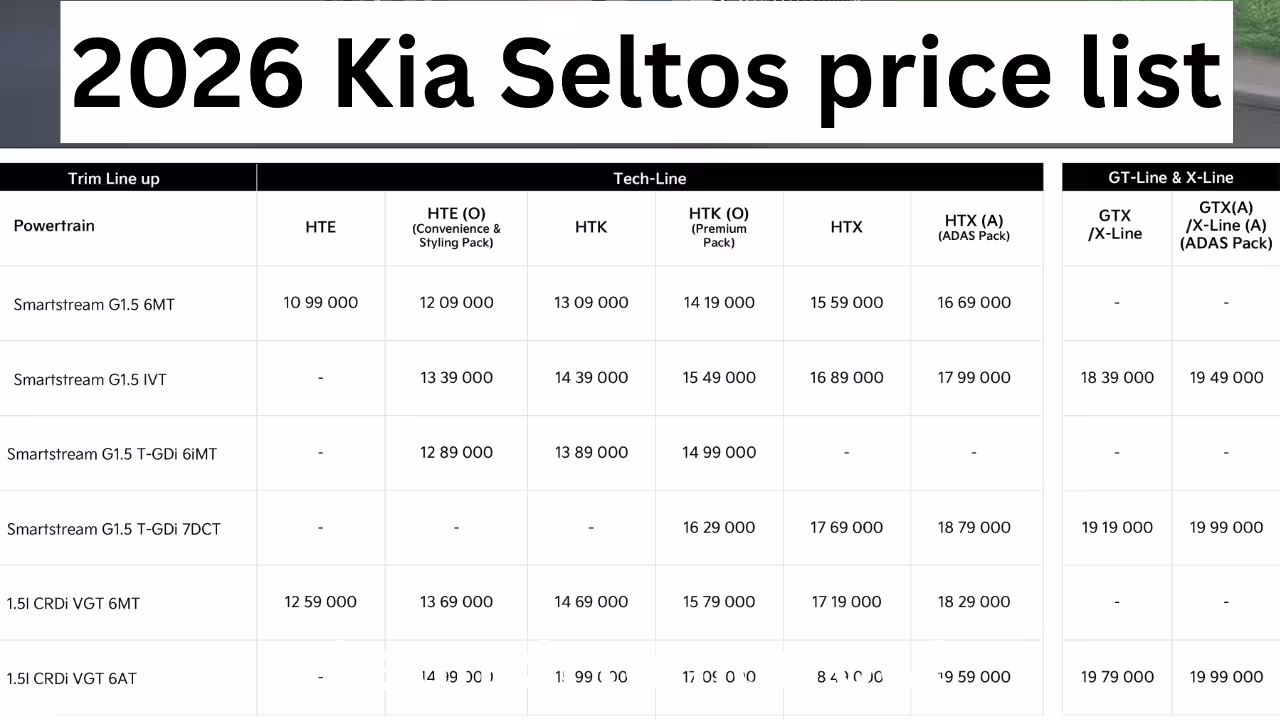Select the Smartstream G1.5 6MT row label
The width and height of the screenshot is (1280, 720).
point(94,304)
